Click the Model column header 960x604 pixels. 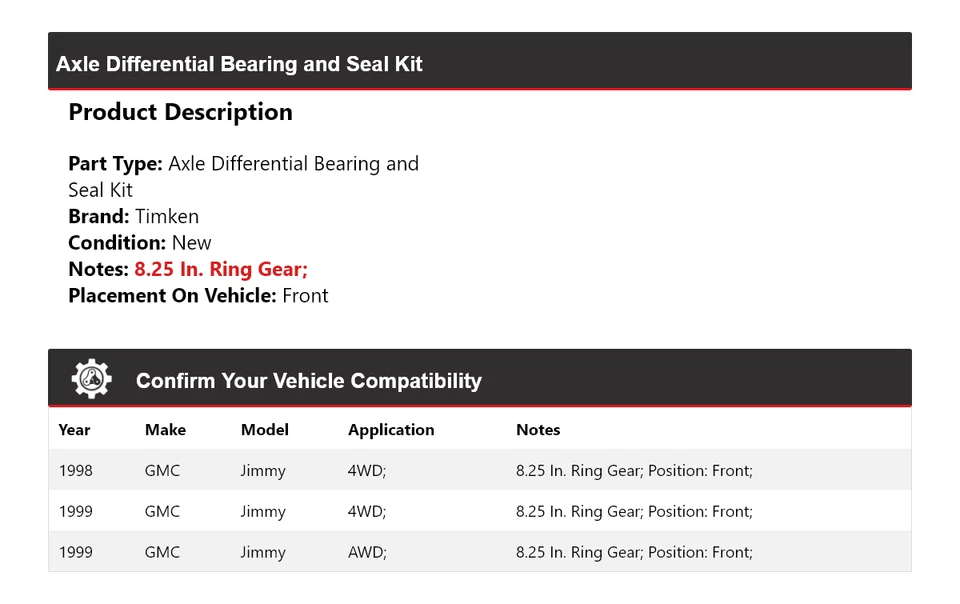pos(264,430)
